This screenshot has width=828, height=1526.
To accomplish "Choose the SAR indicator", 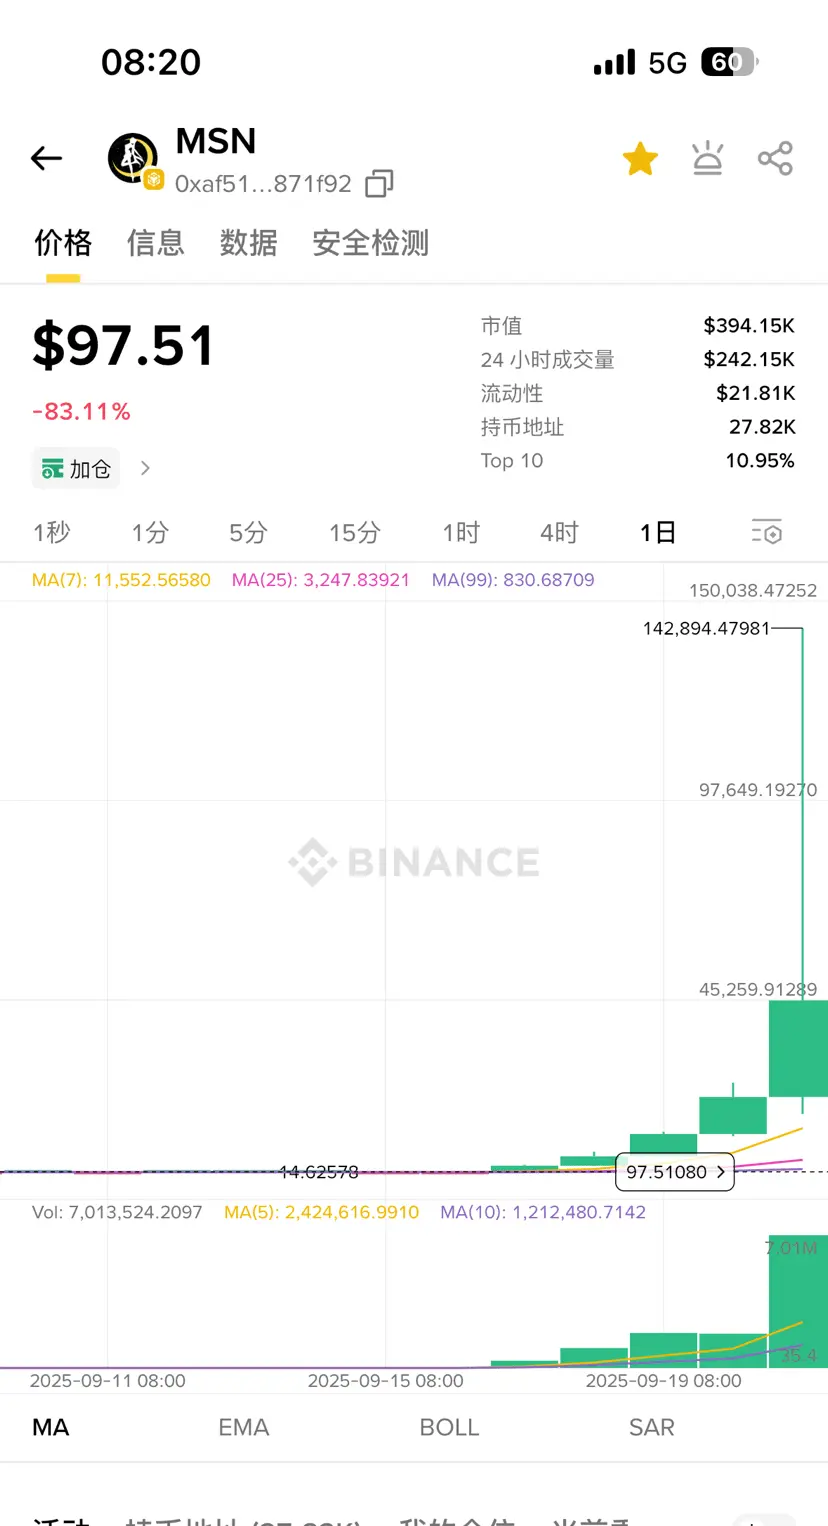I will [652, 1427].
